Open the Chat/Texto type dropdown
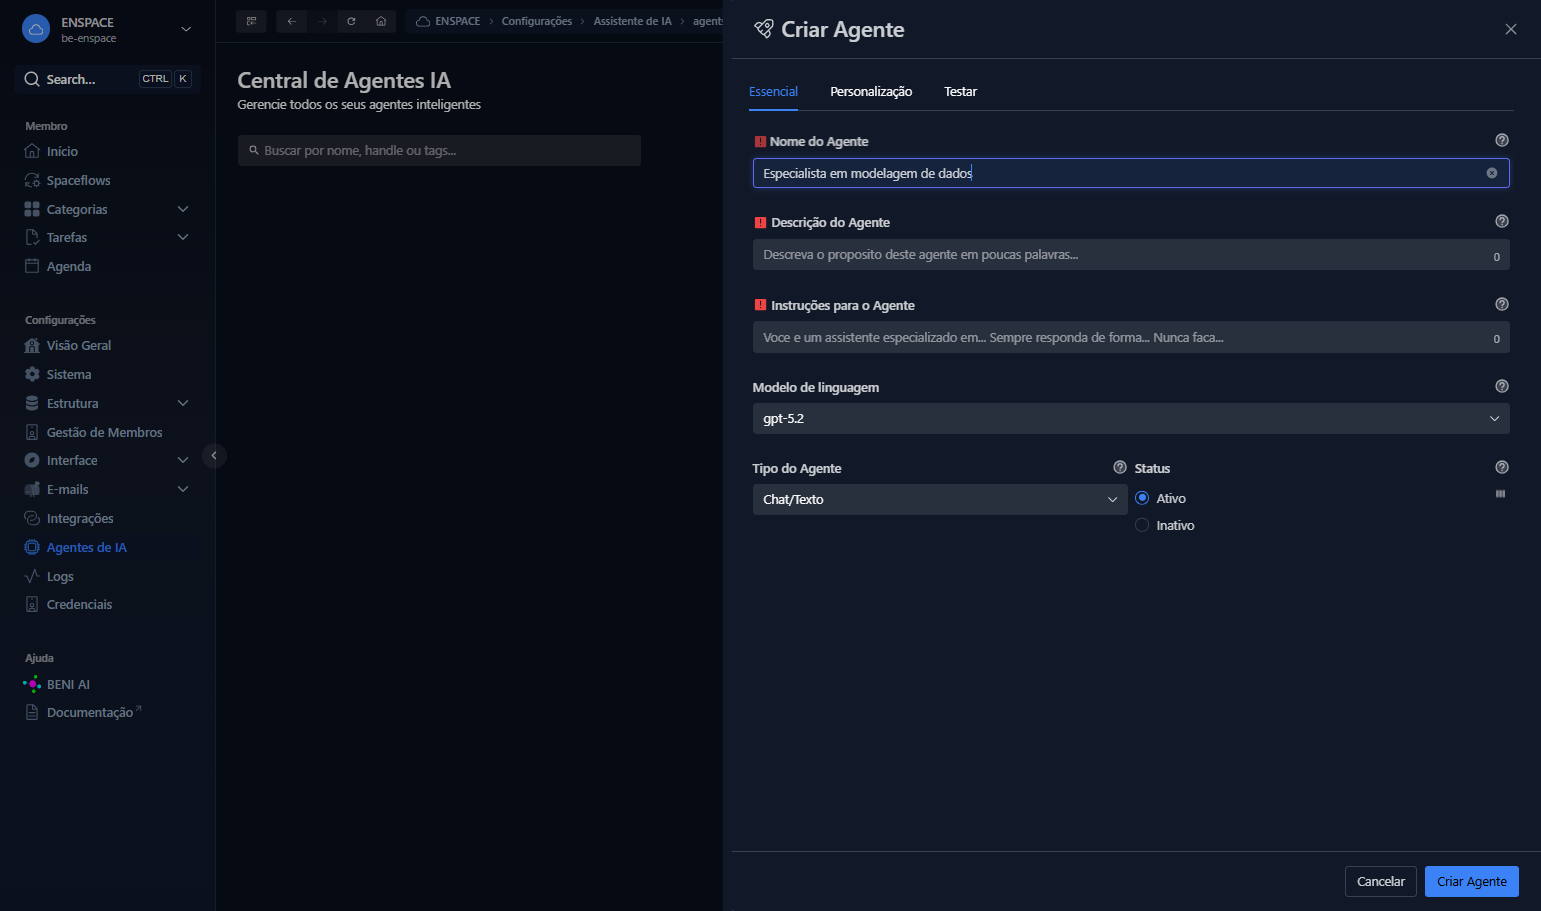 [x=939, y=500]
